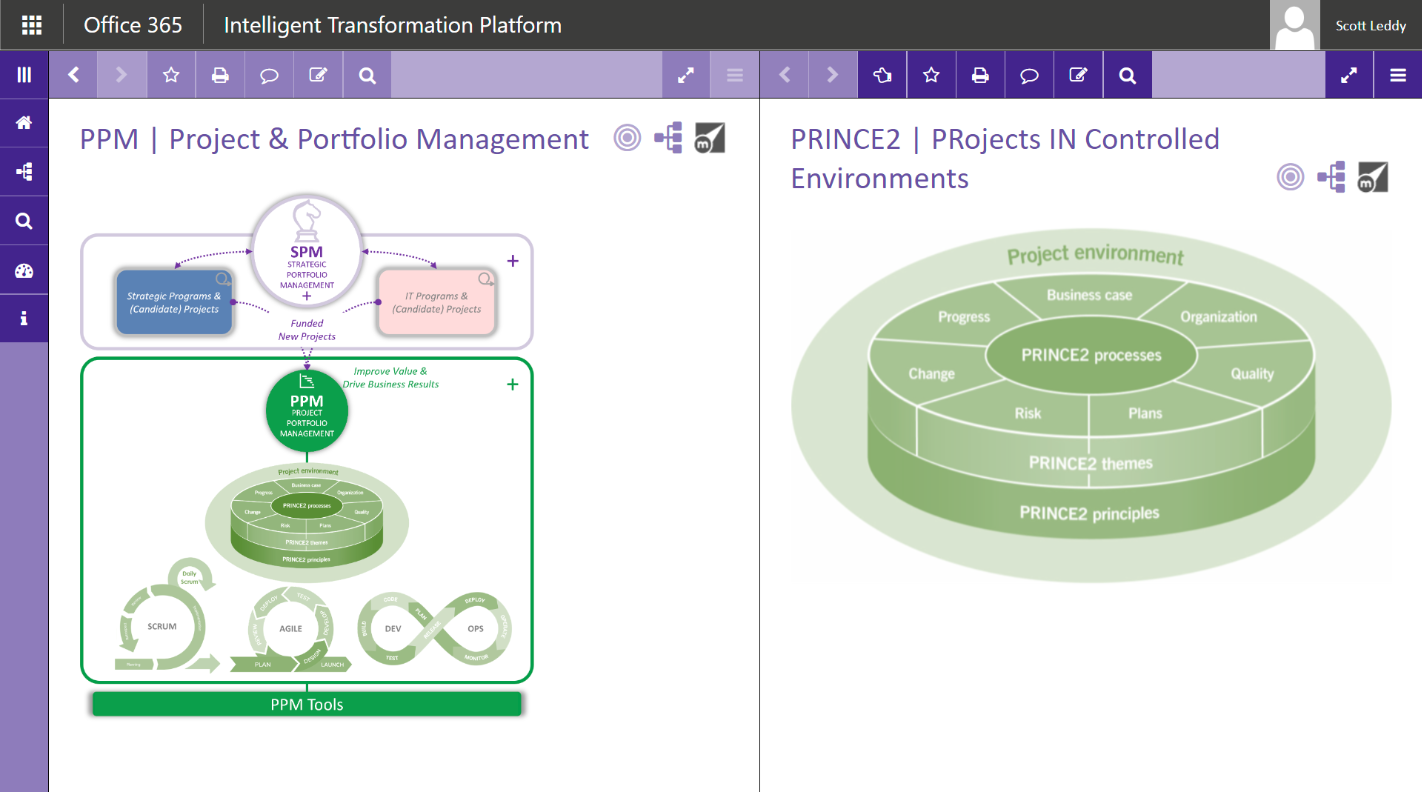This screenshot has width=1422, height=792.
Task: Open hierarchy tree view in sidebar
Action: point(24,172)
